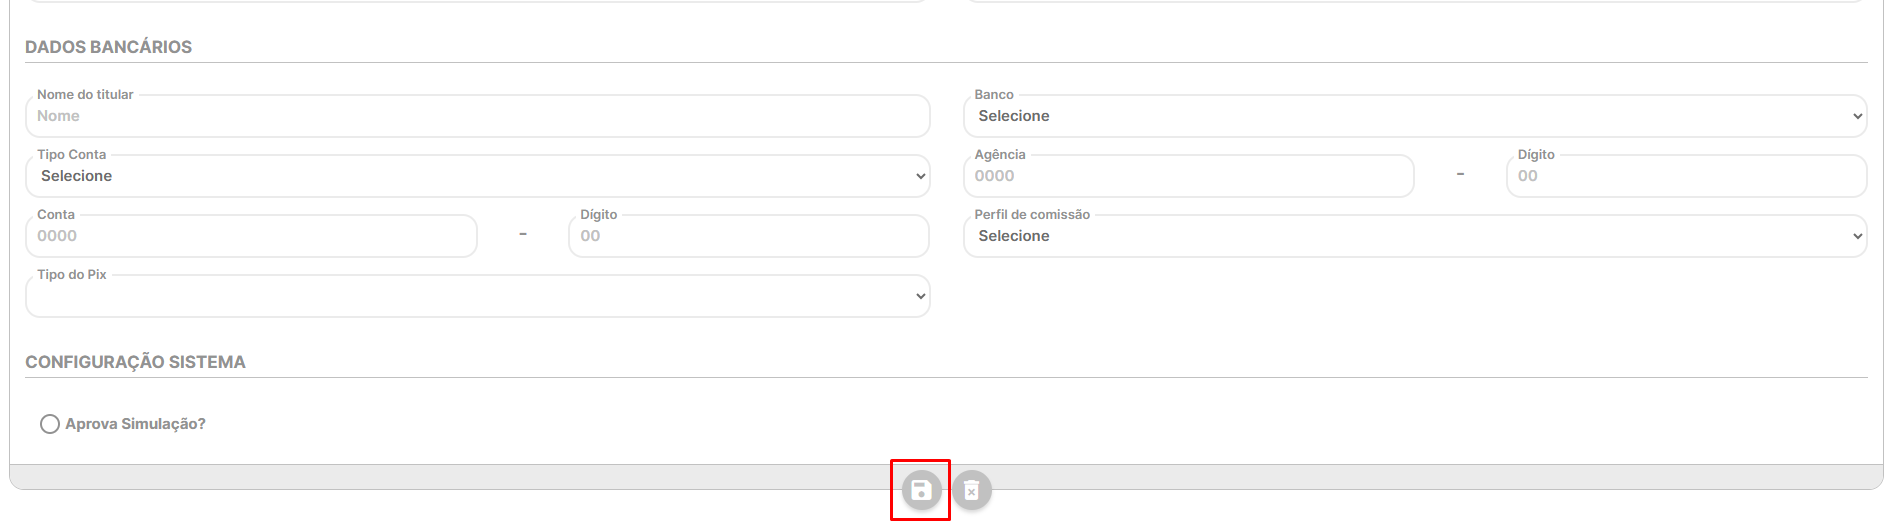The height and width of the screenshot is (525, 1891).
Task: Click into the Agência number field
Action: click(x=1188, y=176)
